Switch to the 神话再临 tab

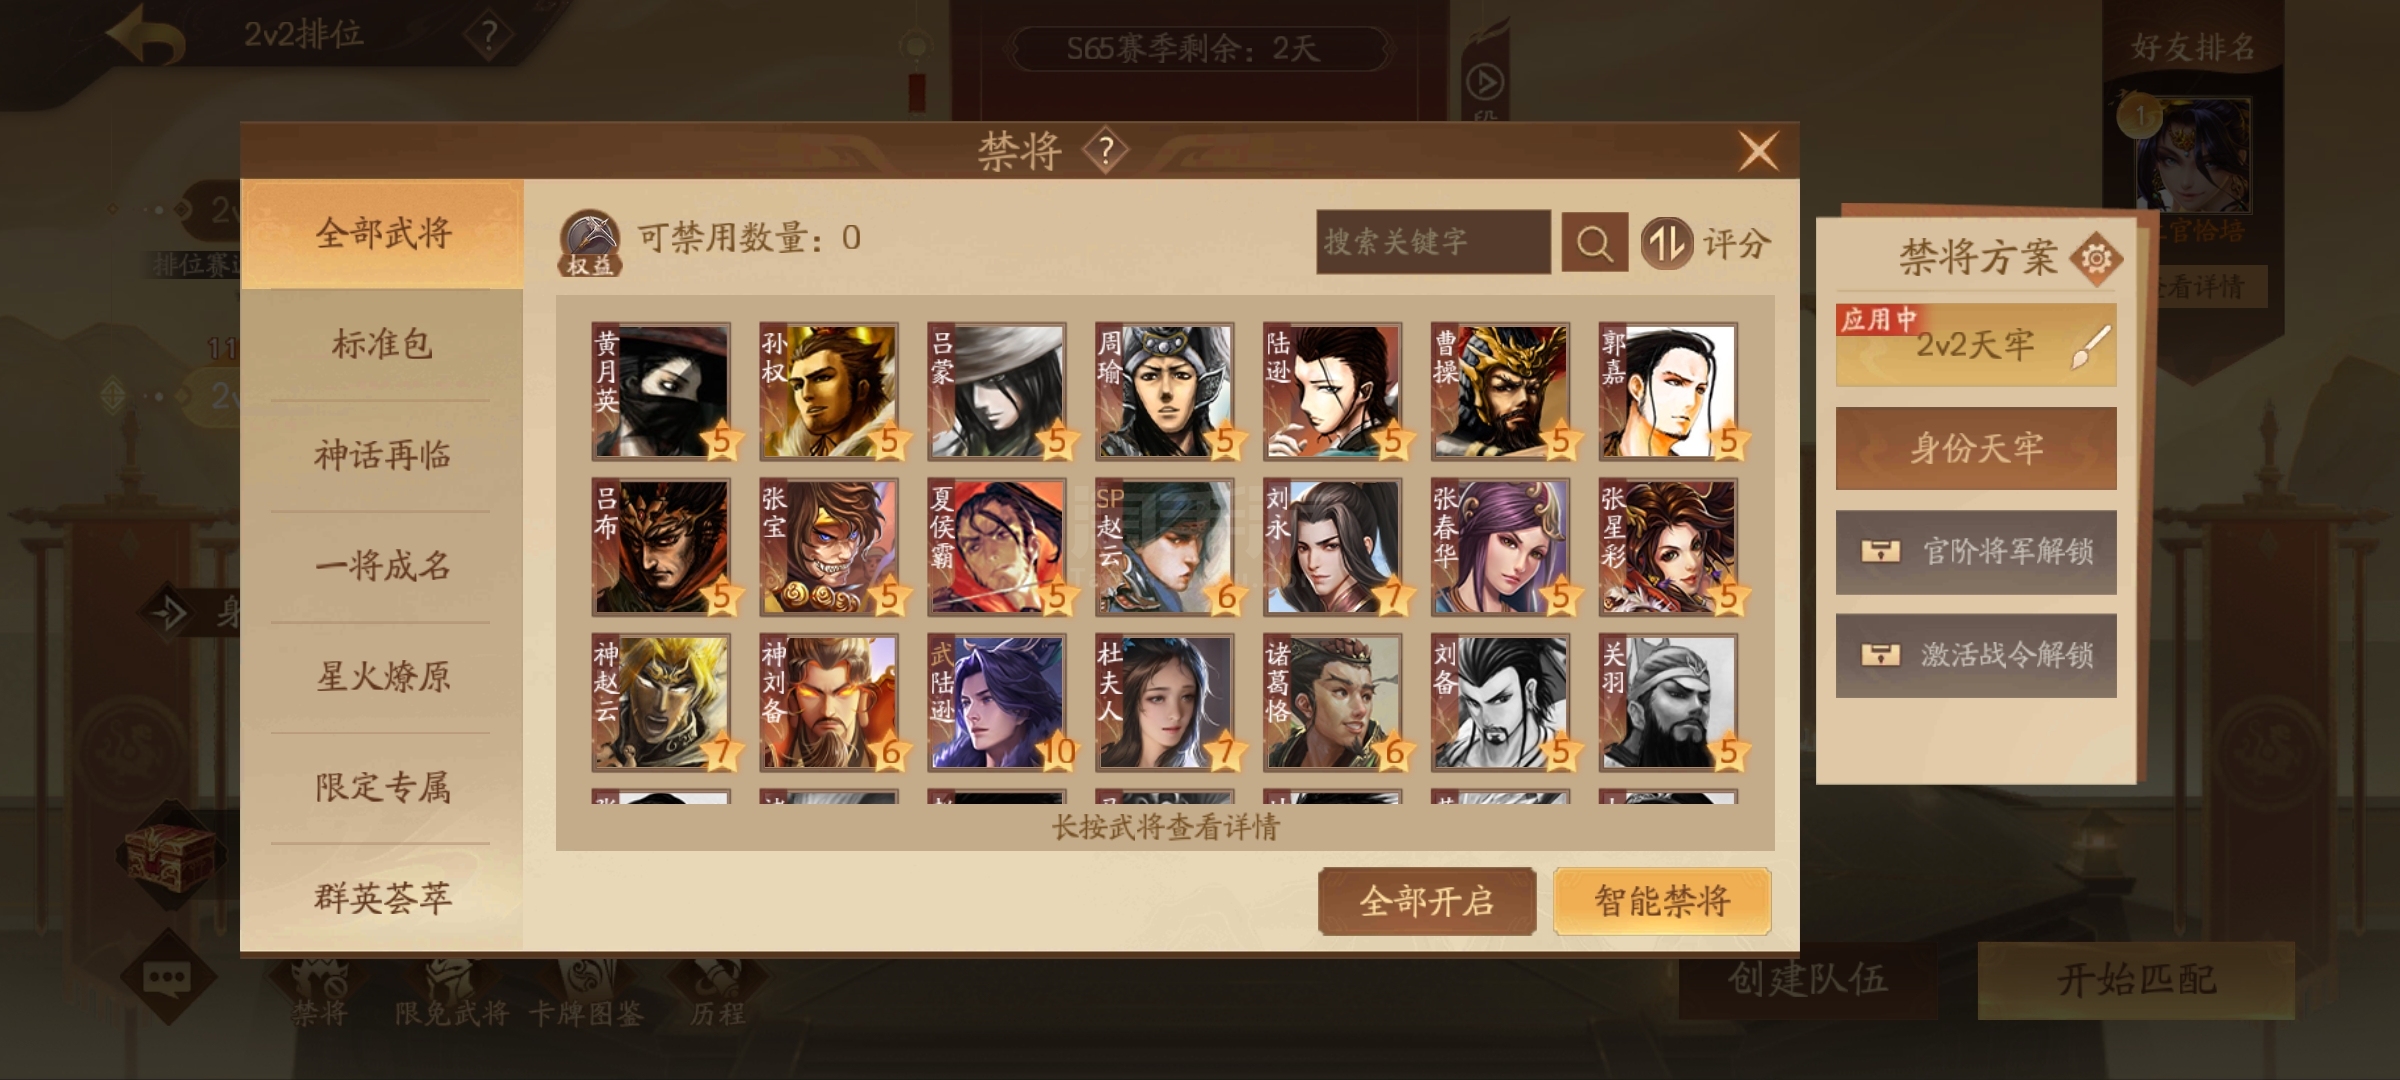click(x=381, y=455)
